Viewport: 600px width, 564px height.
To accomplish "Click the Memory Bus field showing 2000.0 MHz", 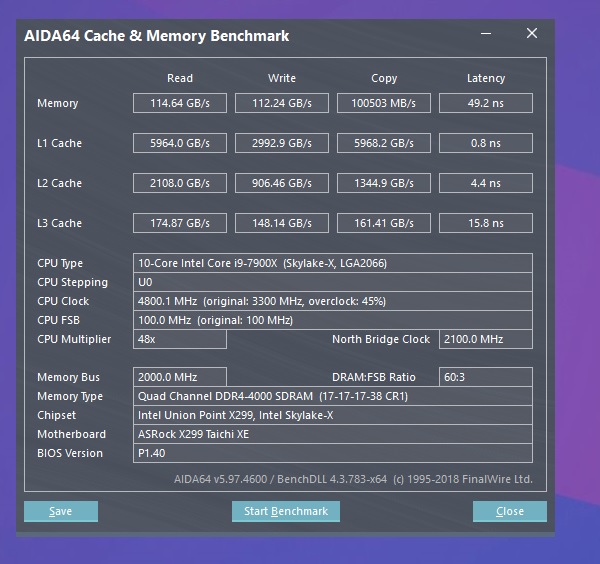I will point(180,377).
